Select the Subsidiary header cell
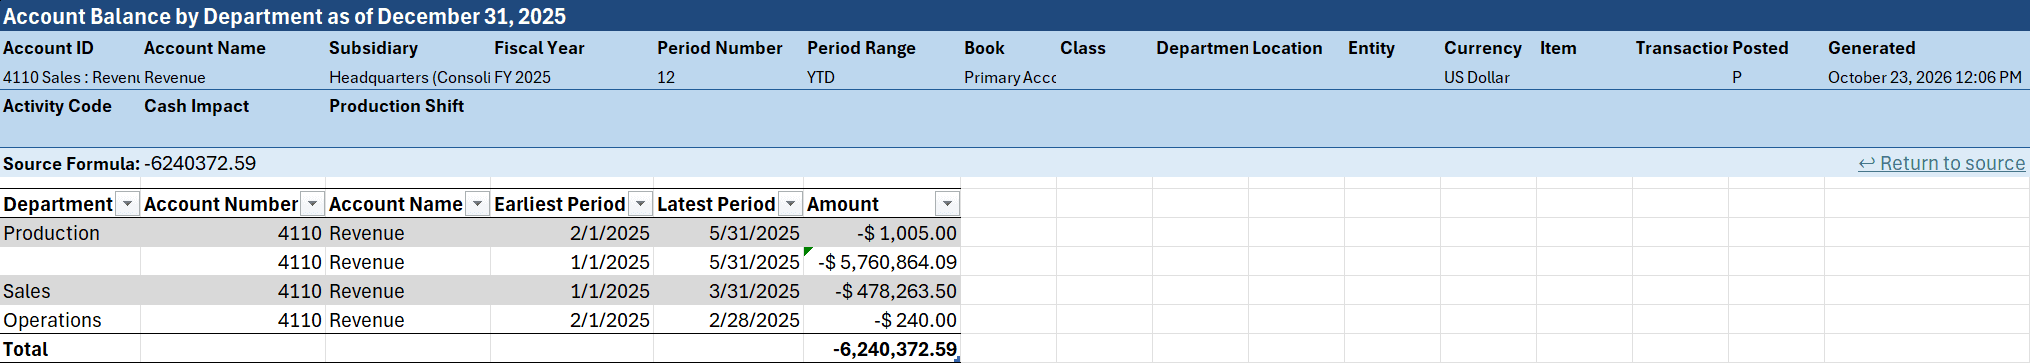2030x363 pixels. tap(408, 48)
